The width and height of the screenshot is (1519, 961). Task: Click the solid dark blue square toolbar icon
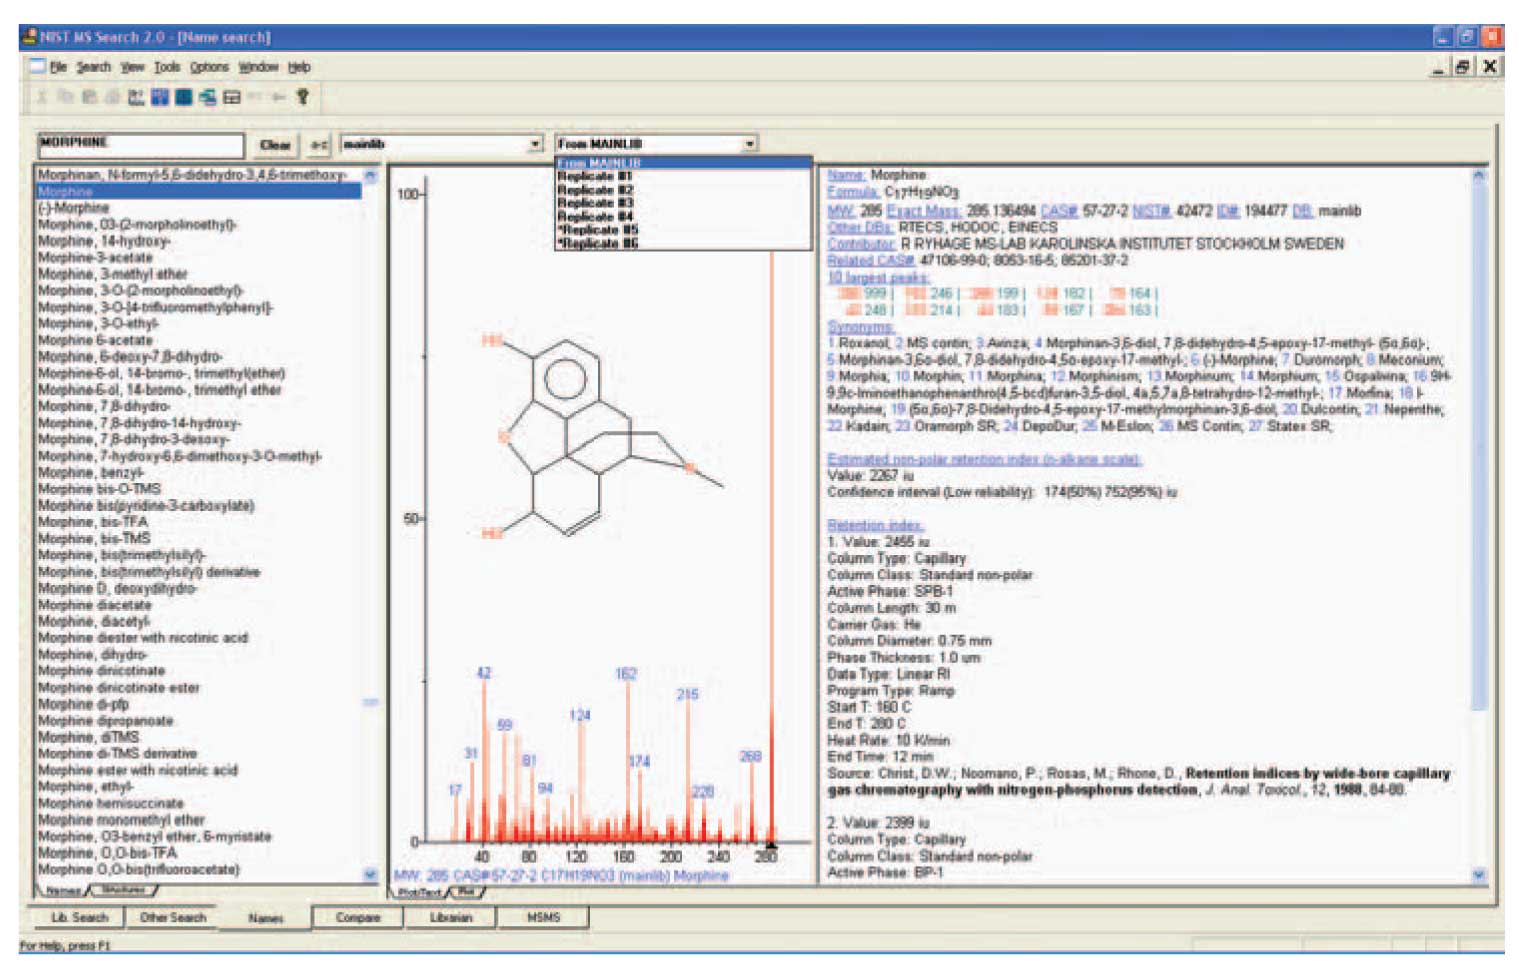[184, 97]
